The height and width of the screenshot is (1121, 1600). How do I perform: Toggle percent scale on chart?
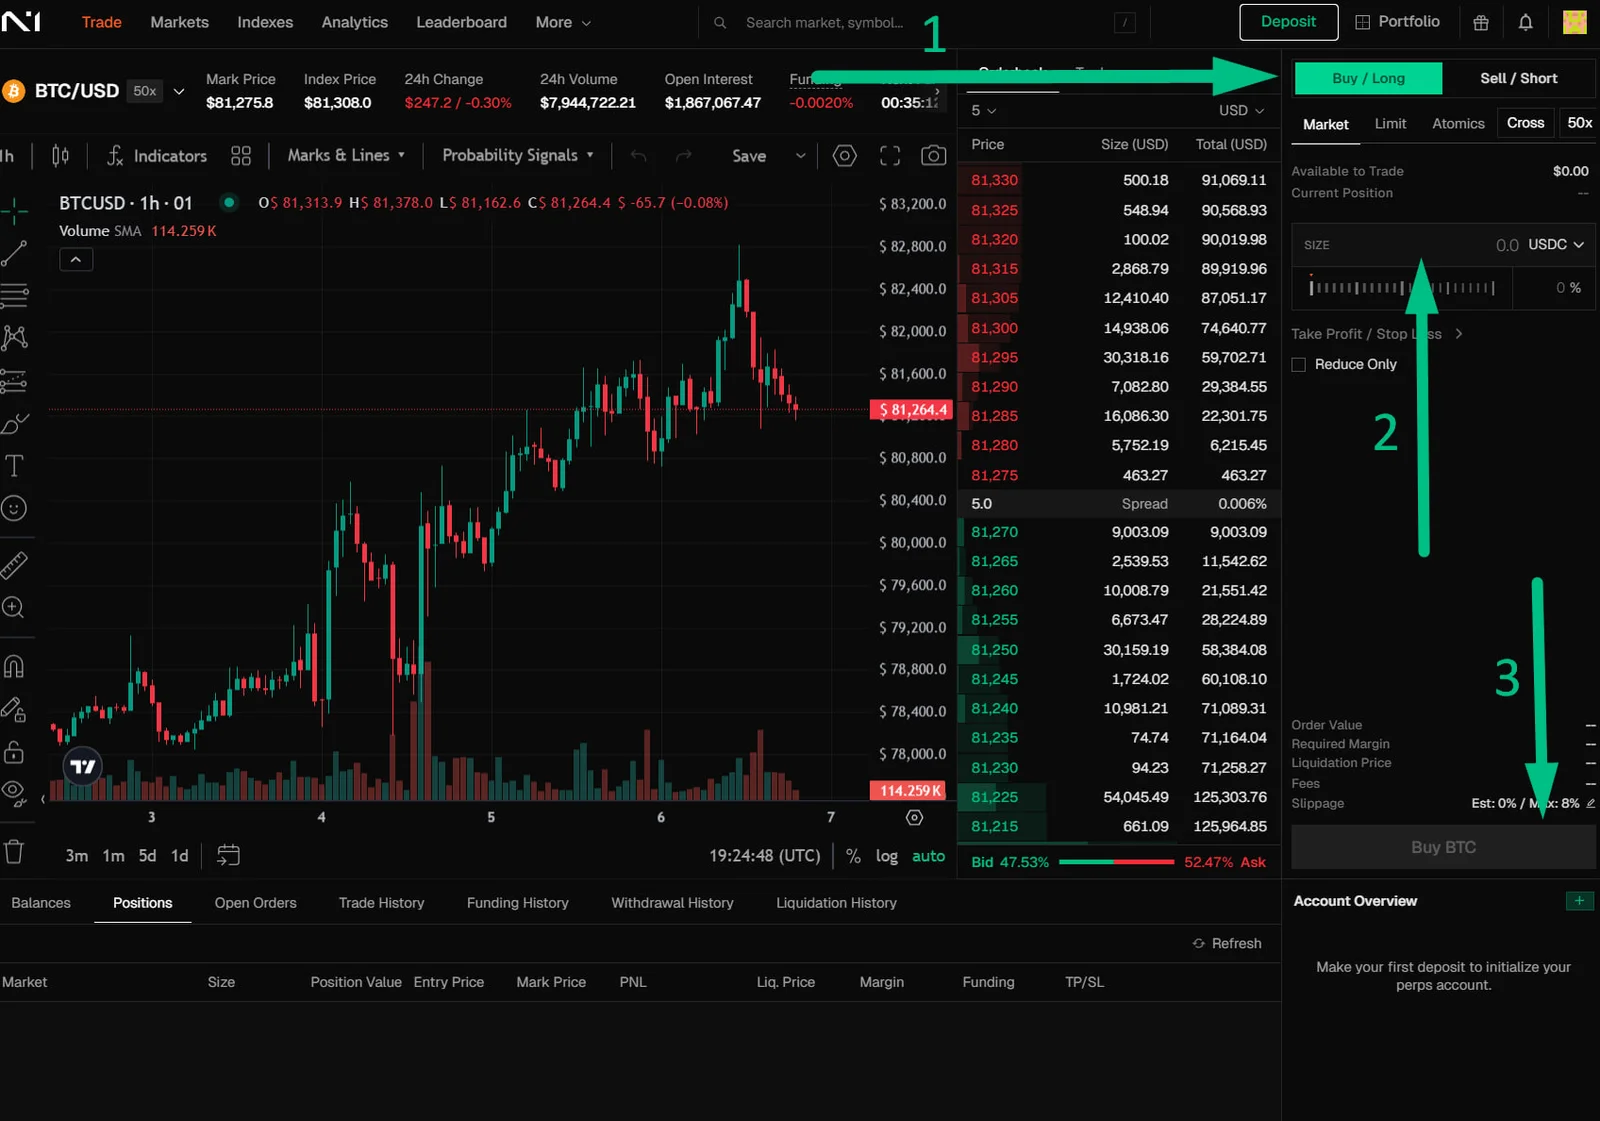pyautogui.click(x=853, y=856)
